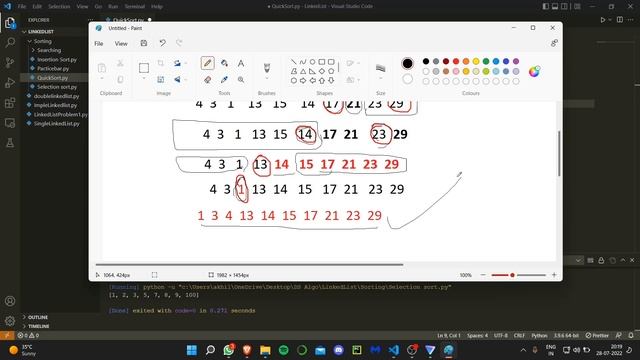Open the Rotate dropdown arrow
Viewport: 640px width, 360px height.
click(186, 63)
